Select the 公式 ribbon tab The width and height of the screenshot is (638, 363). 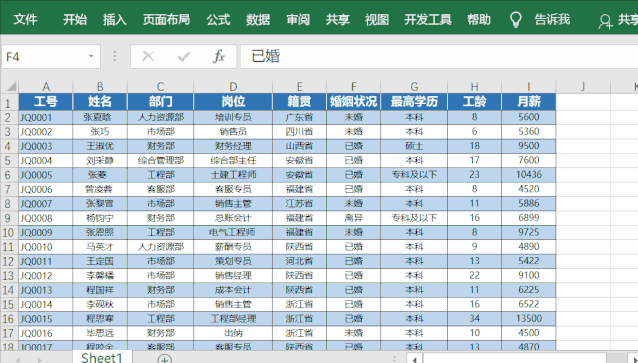218,19
